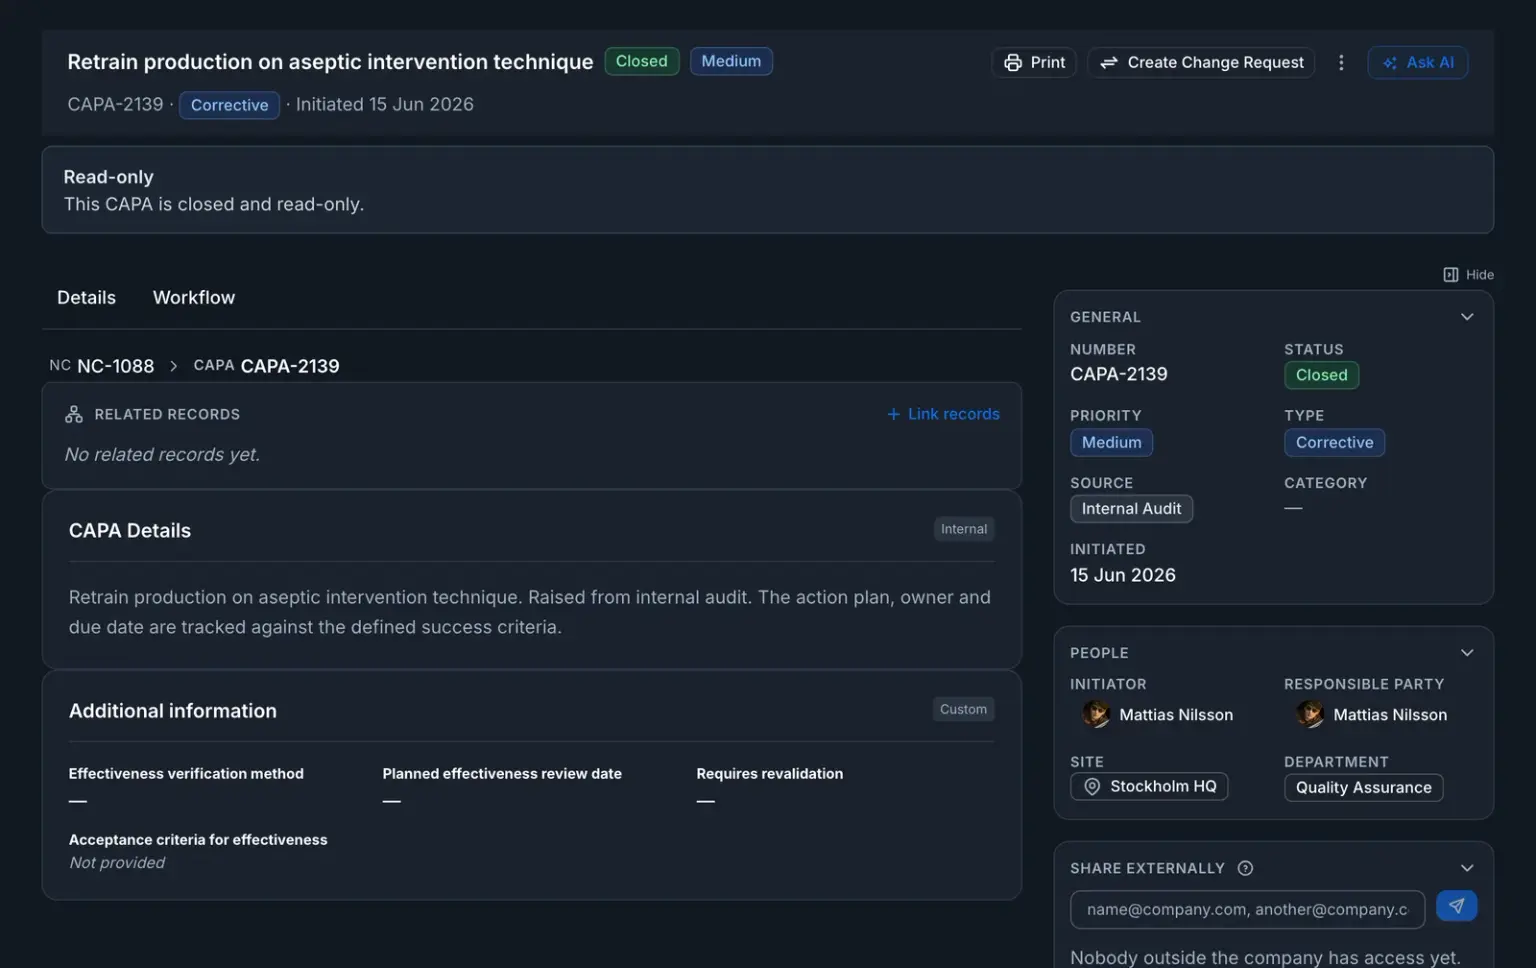
Task: Click the Quality Assurance department chip
Action: click(x=1363, y=788)
